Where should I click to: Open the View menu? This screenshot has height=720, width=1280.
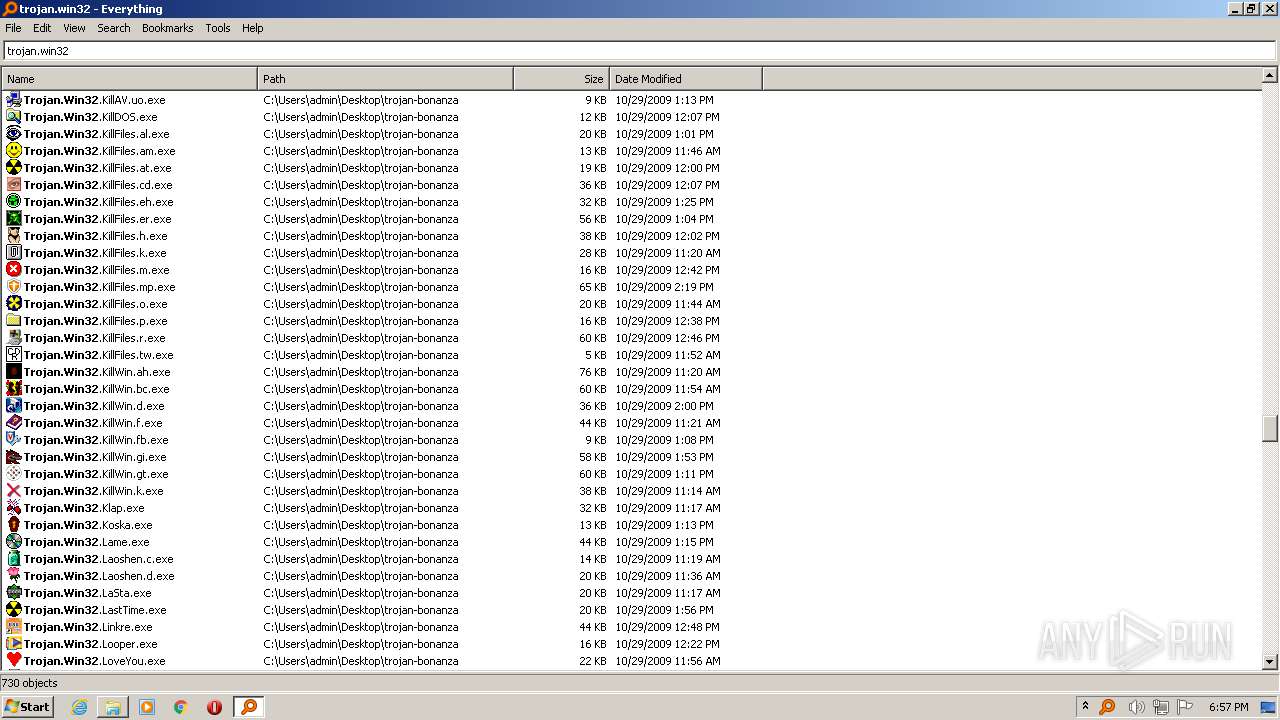tap(74, 28)
